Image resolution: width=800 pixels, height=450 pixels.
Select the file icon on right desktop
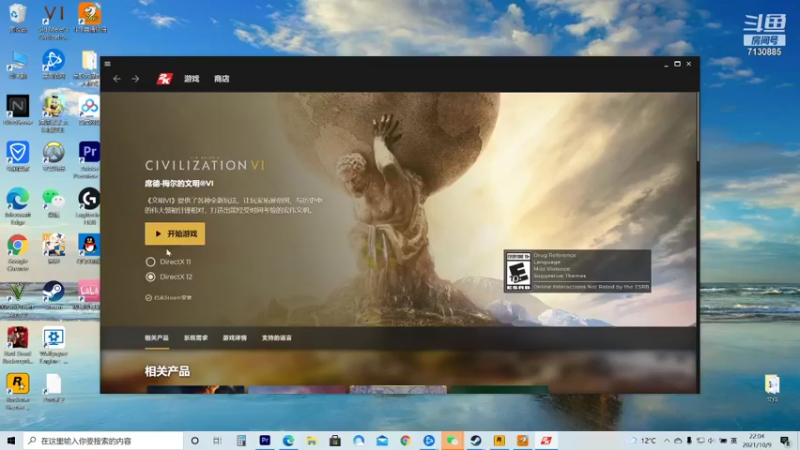[772, 388]
